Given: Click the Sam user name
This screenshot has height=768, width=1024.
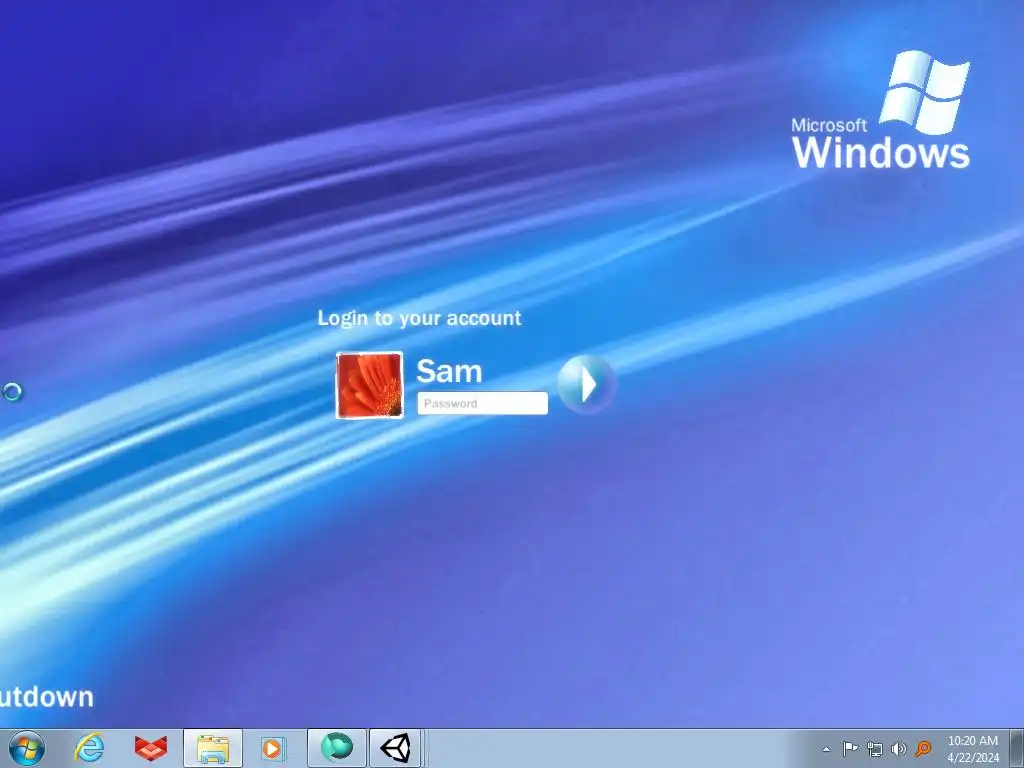Looking at the screenshot, I should tap(449, 371).
